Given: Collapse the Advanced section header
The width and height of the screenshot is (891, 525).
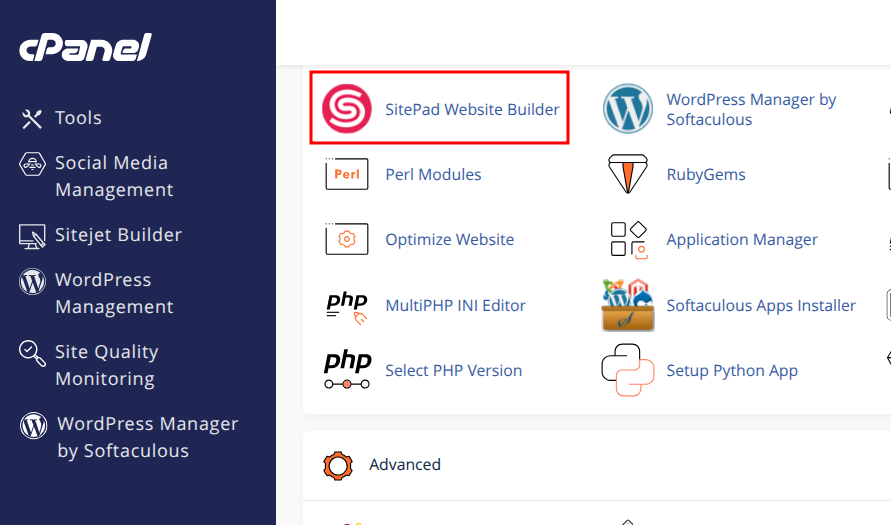Looking at the screenshot, I should (597, 465).
